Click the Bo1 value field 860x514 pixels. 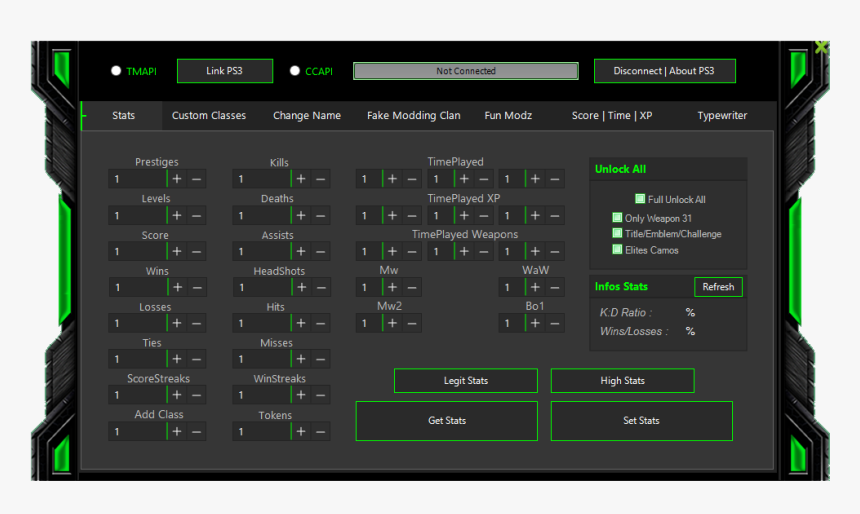click(x=512, y=324)
